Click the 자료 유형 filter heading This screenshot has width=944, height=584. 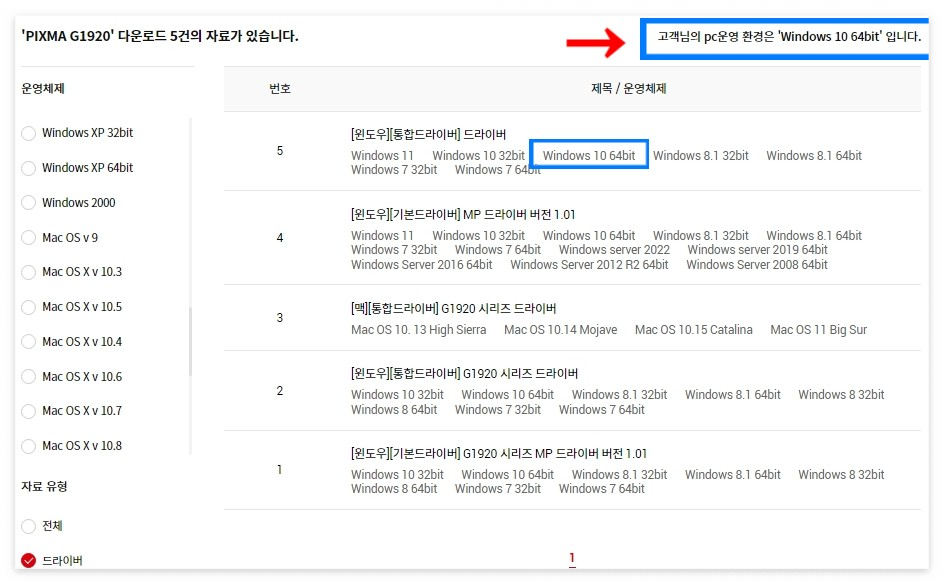[x=44, y=486]
